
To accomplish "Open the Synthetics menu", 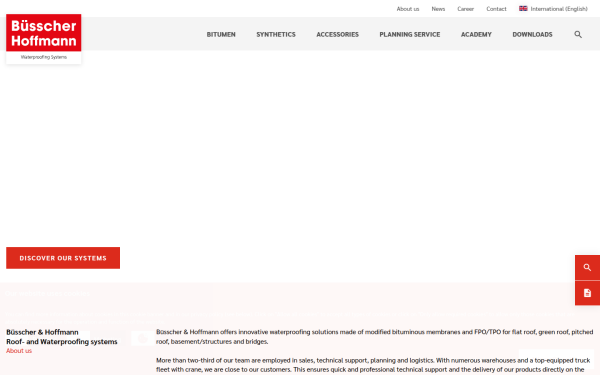I will (x=276, y=34).
